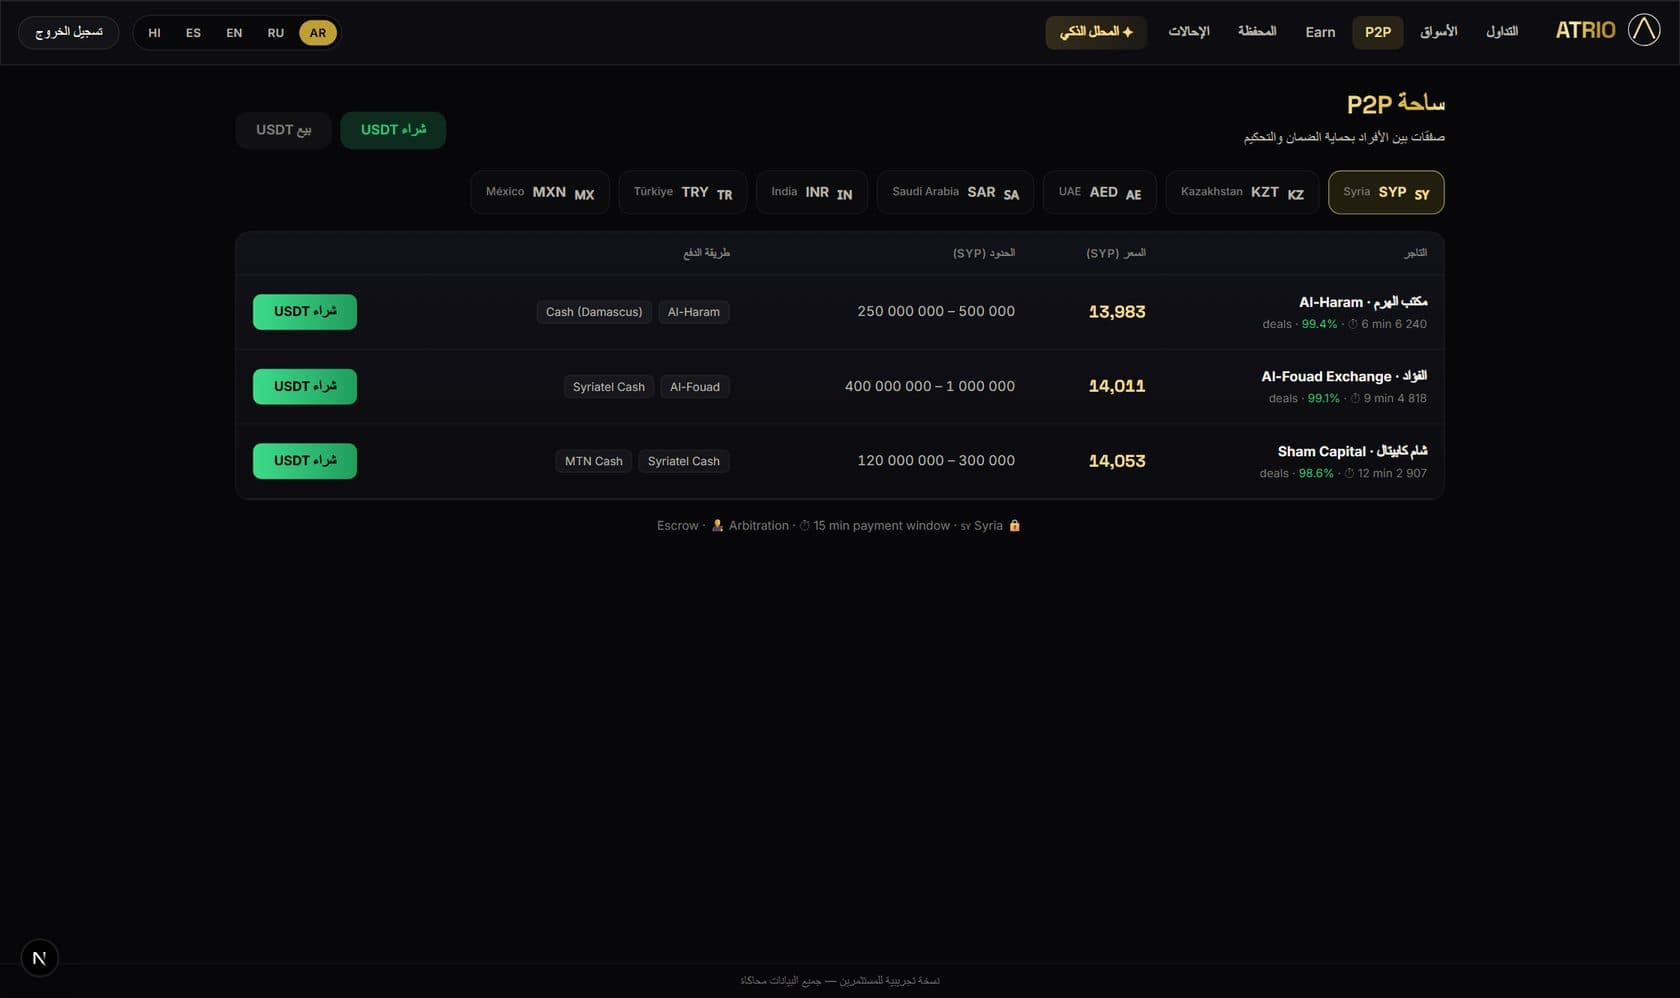Open the التداول navigation item
The height and width of the screenshot is (998, 1680).
1502,32
